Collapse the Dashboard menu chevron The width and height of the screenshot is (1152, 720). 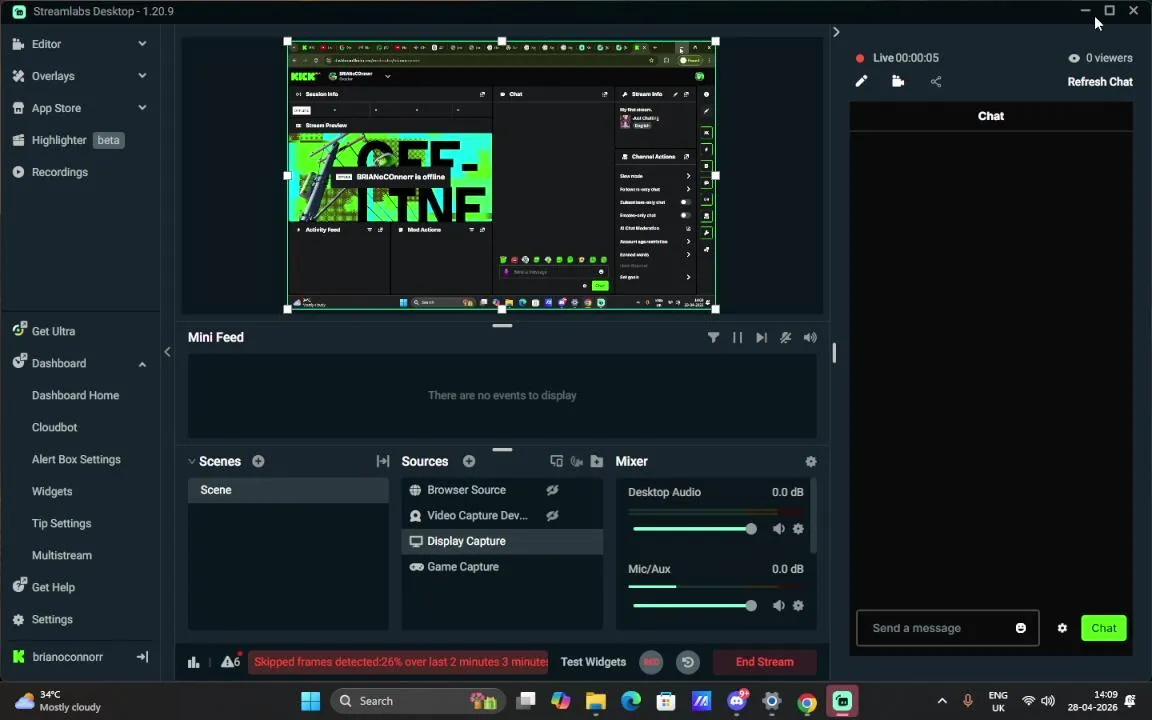pyautogui.click(x=142, y=364)
